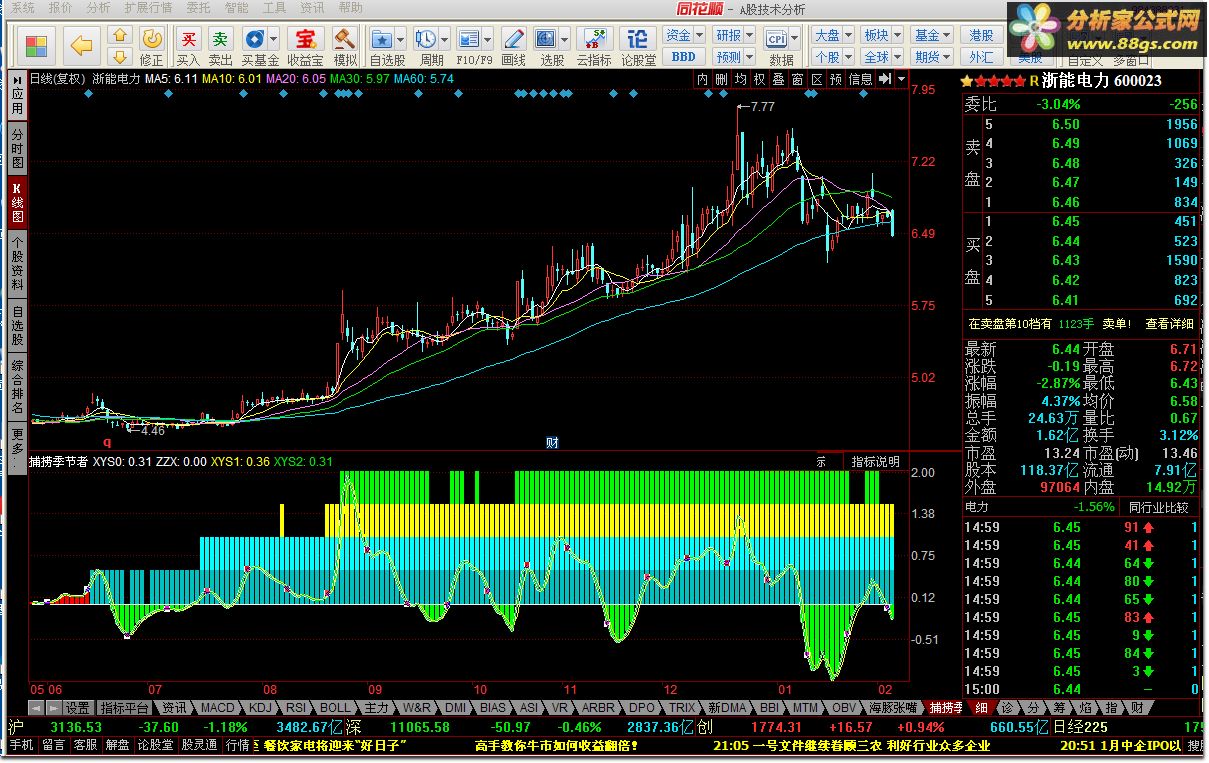The width and height of the screenshot is (1209, 763).
Task: Click the orange up arrow icon
Action: (x=120, y=37)
